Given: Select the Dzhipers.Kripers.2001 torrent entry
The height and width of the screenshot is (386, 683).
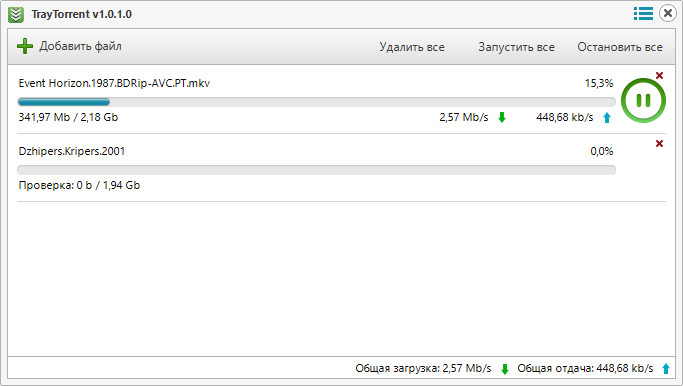Looking at the screenshot, I should click(x=72, y=151).
